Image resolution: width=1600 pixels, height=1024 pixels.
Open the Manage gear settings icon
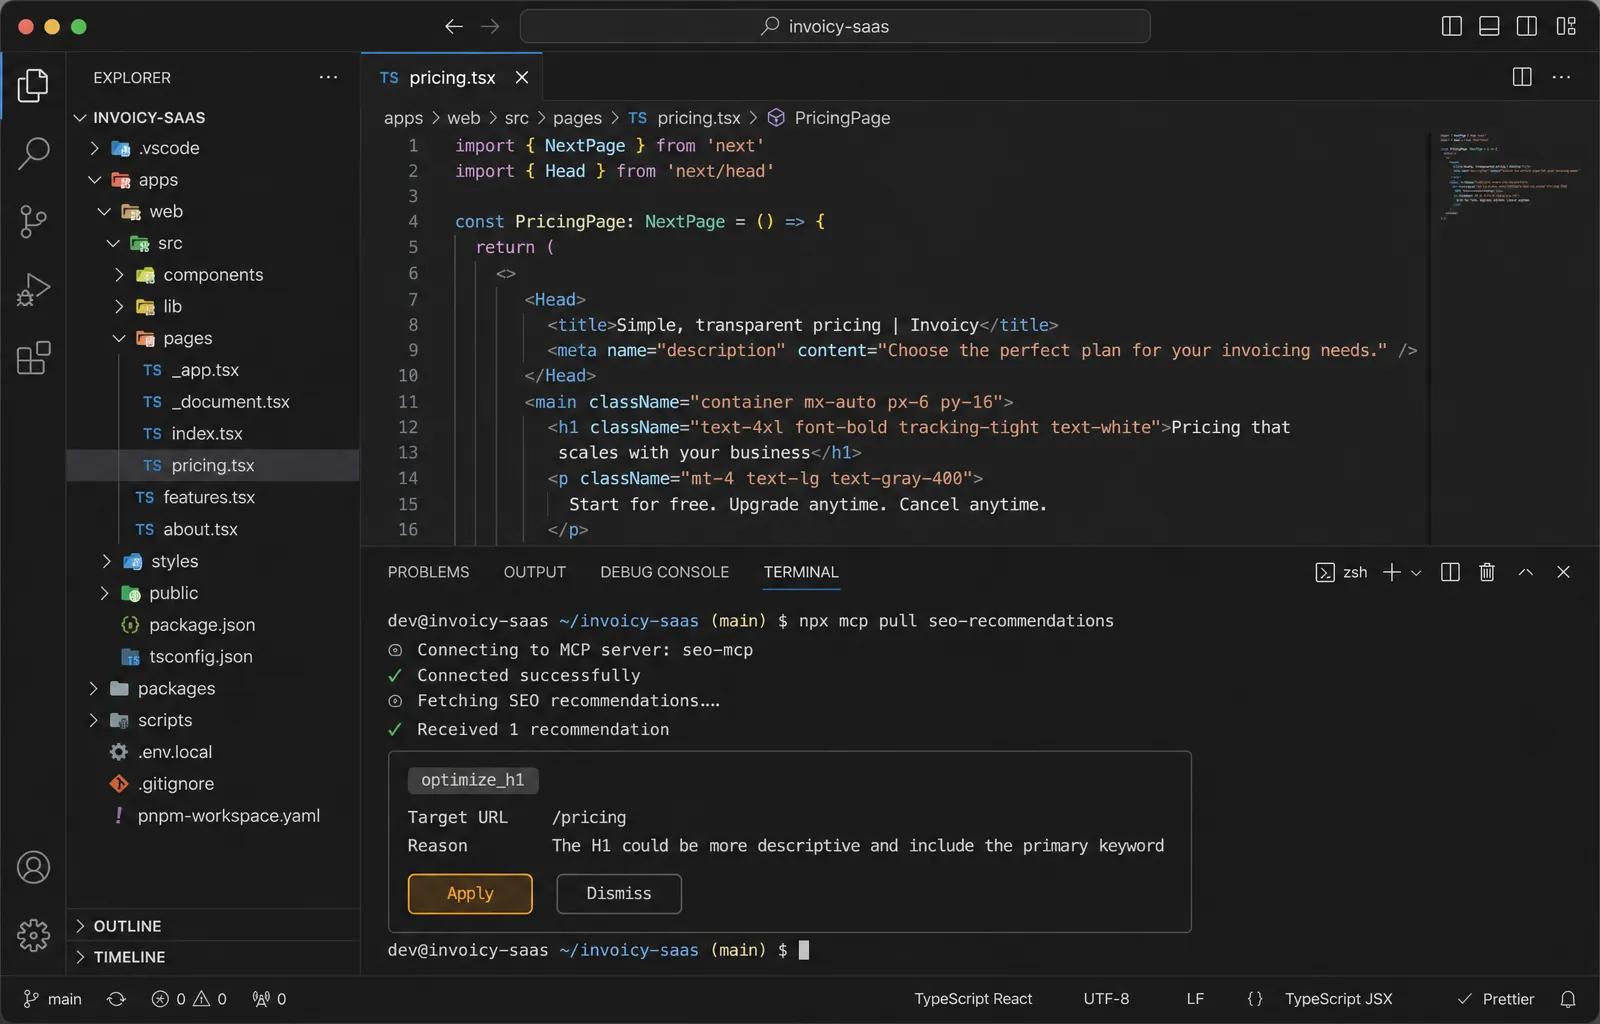[33, 935]
